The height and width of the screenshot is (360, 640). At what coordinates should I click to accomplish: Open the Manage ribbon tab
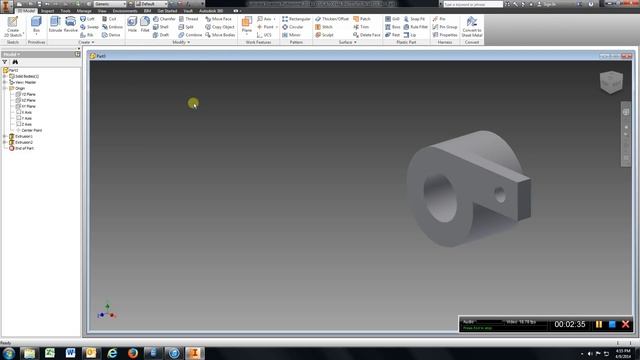[x=84, y=11]
